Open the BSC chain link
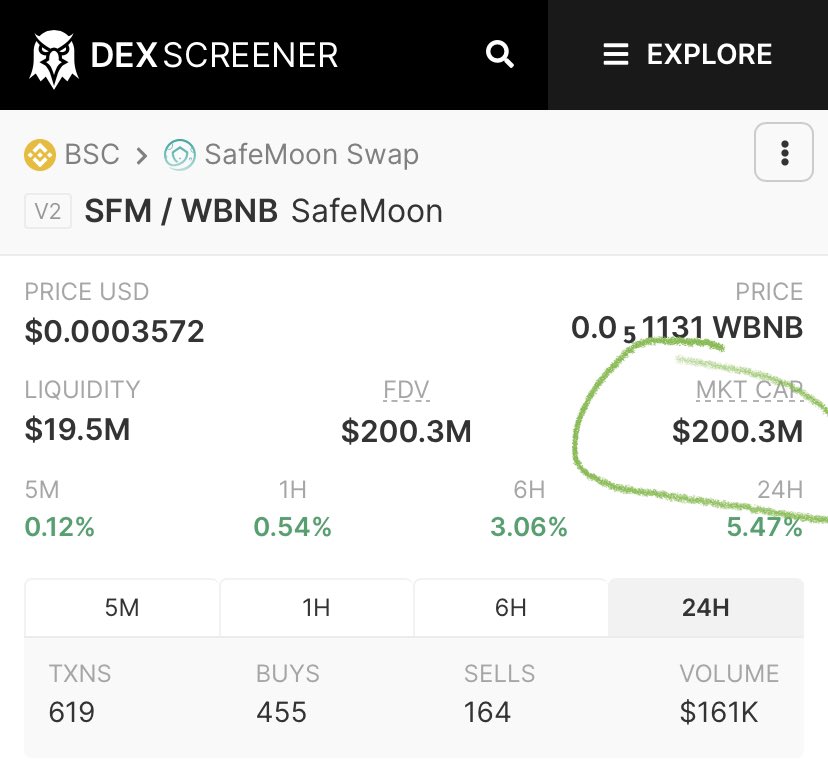The height and width of the screenshot is (765, 828). click(92, 155)
